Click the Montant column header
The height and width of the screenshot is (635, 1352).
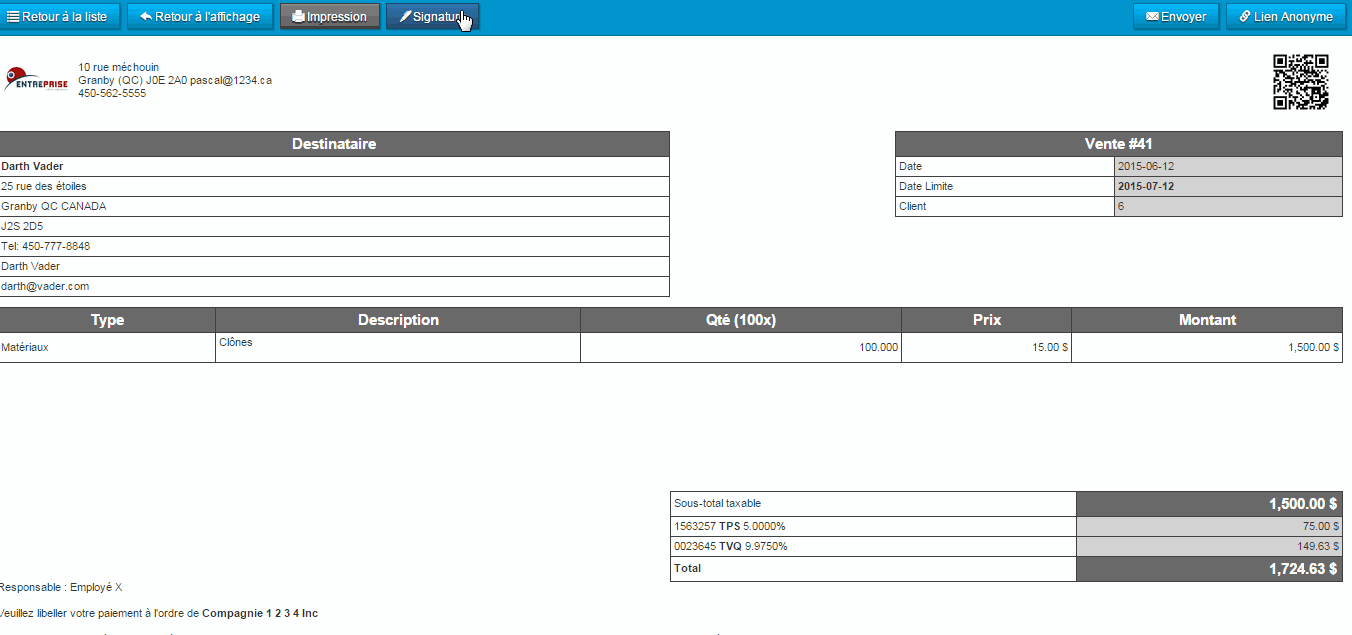pos(1207,320)
